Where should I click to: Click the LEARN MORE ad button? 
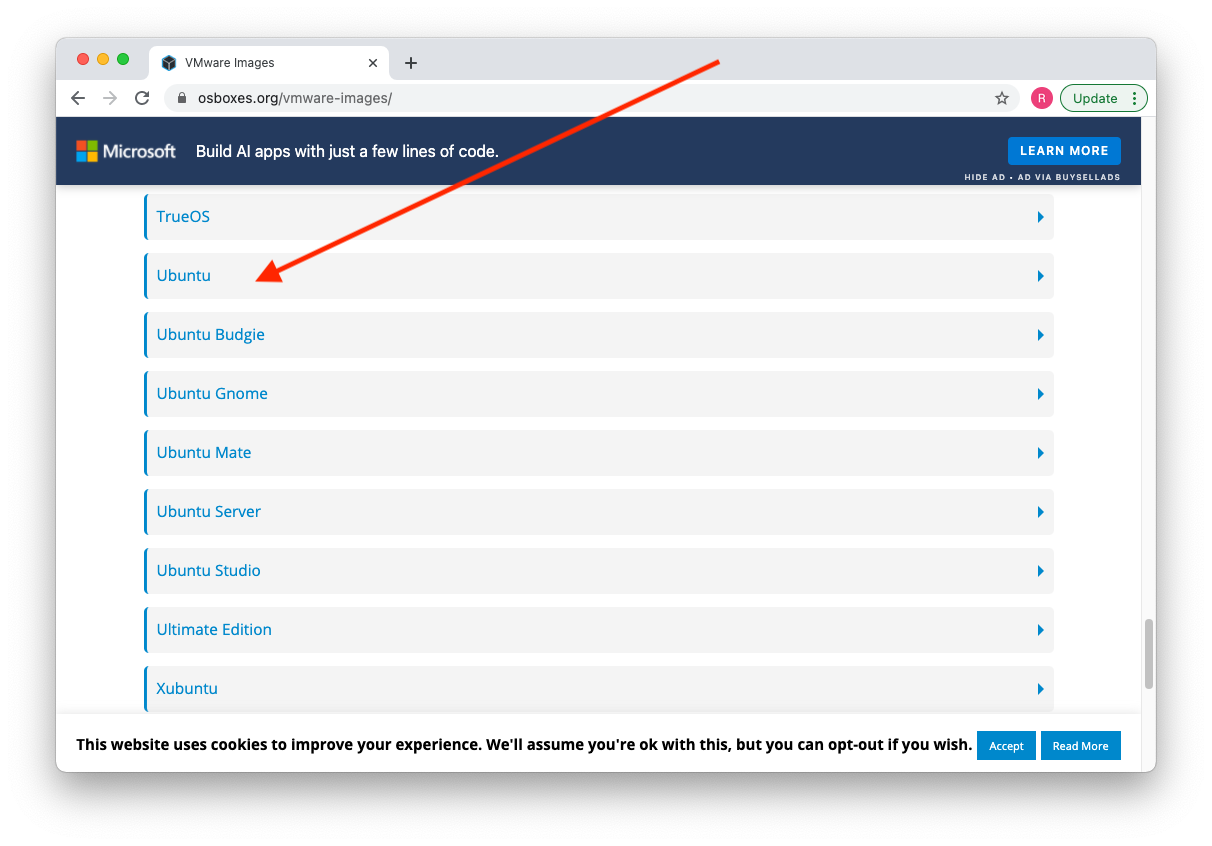tap(1063, 151)
